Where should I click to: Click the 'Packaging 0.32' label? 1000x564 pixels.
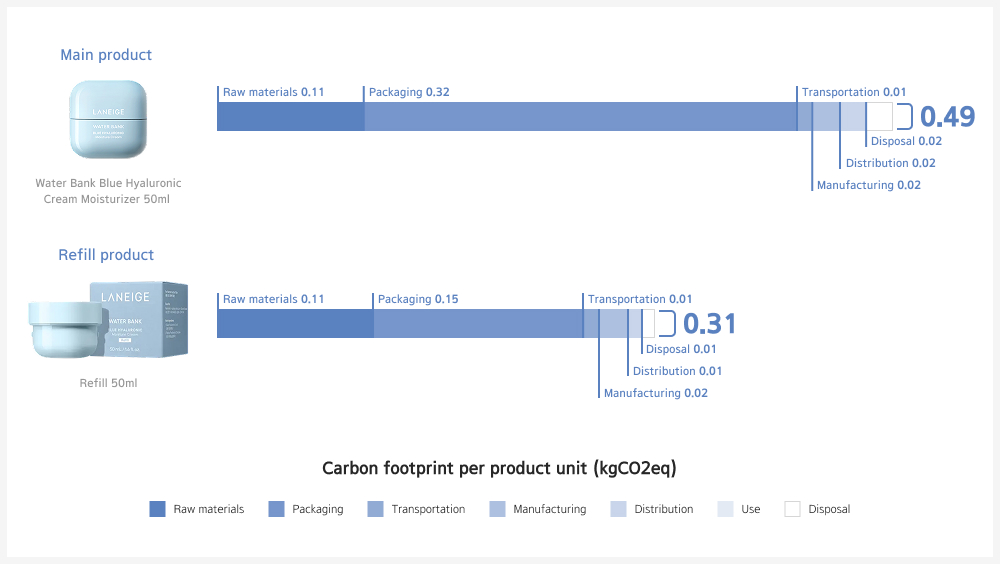click(x=409, y=92)
